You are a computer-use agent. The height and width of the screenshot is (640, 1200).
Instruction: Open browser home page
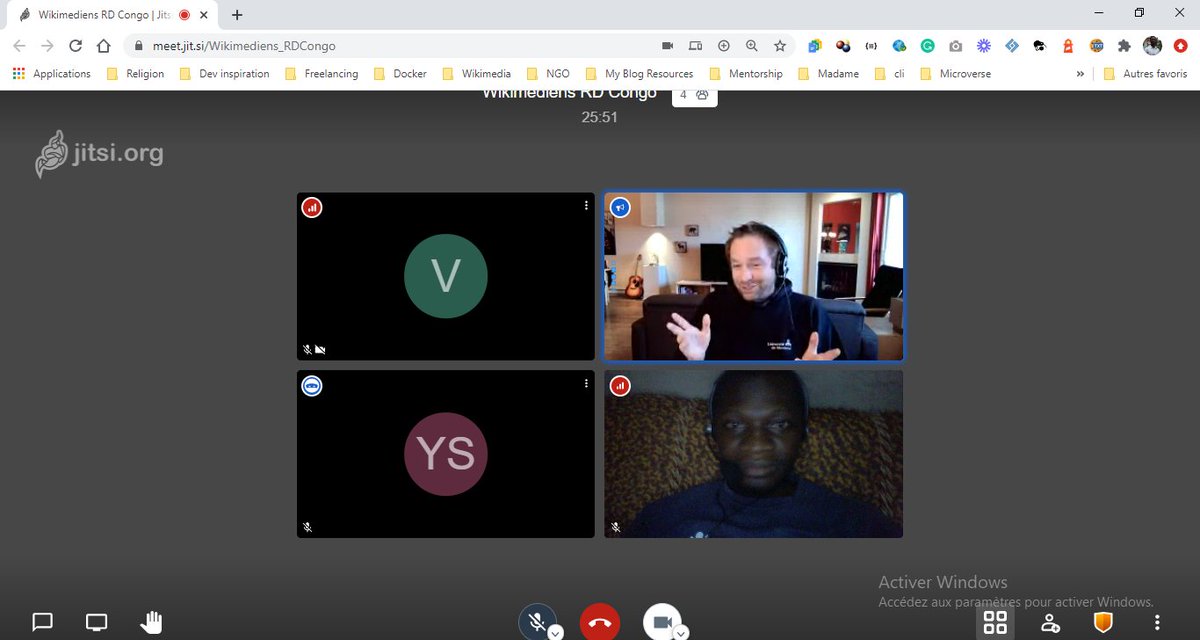103,46
